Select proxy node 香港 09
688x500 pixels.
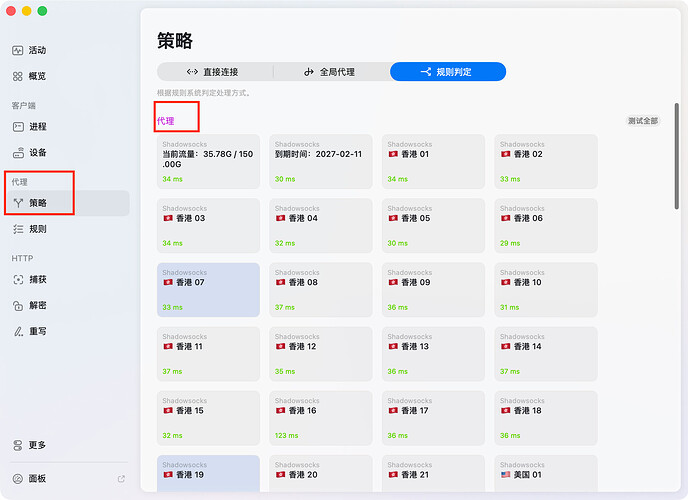(433, 289)
